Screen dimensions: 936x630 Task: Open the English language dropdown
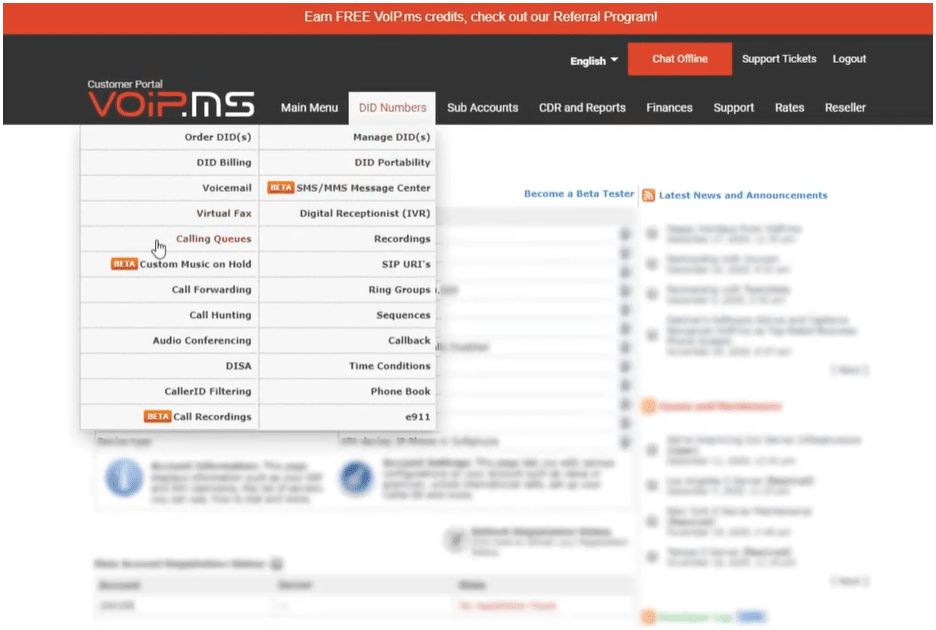pyautogui.click(x=593, y=61)
